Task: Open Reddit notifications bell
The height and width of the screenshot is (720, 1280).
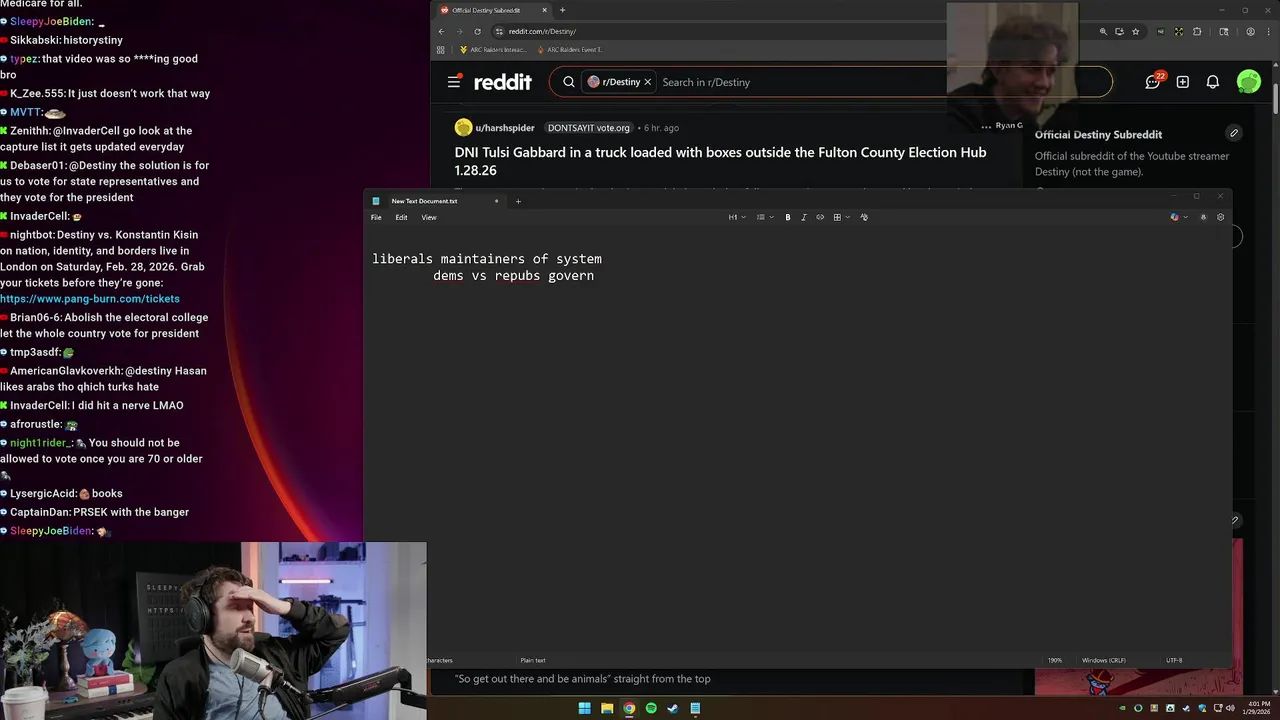Action: click(1213, 82)
